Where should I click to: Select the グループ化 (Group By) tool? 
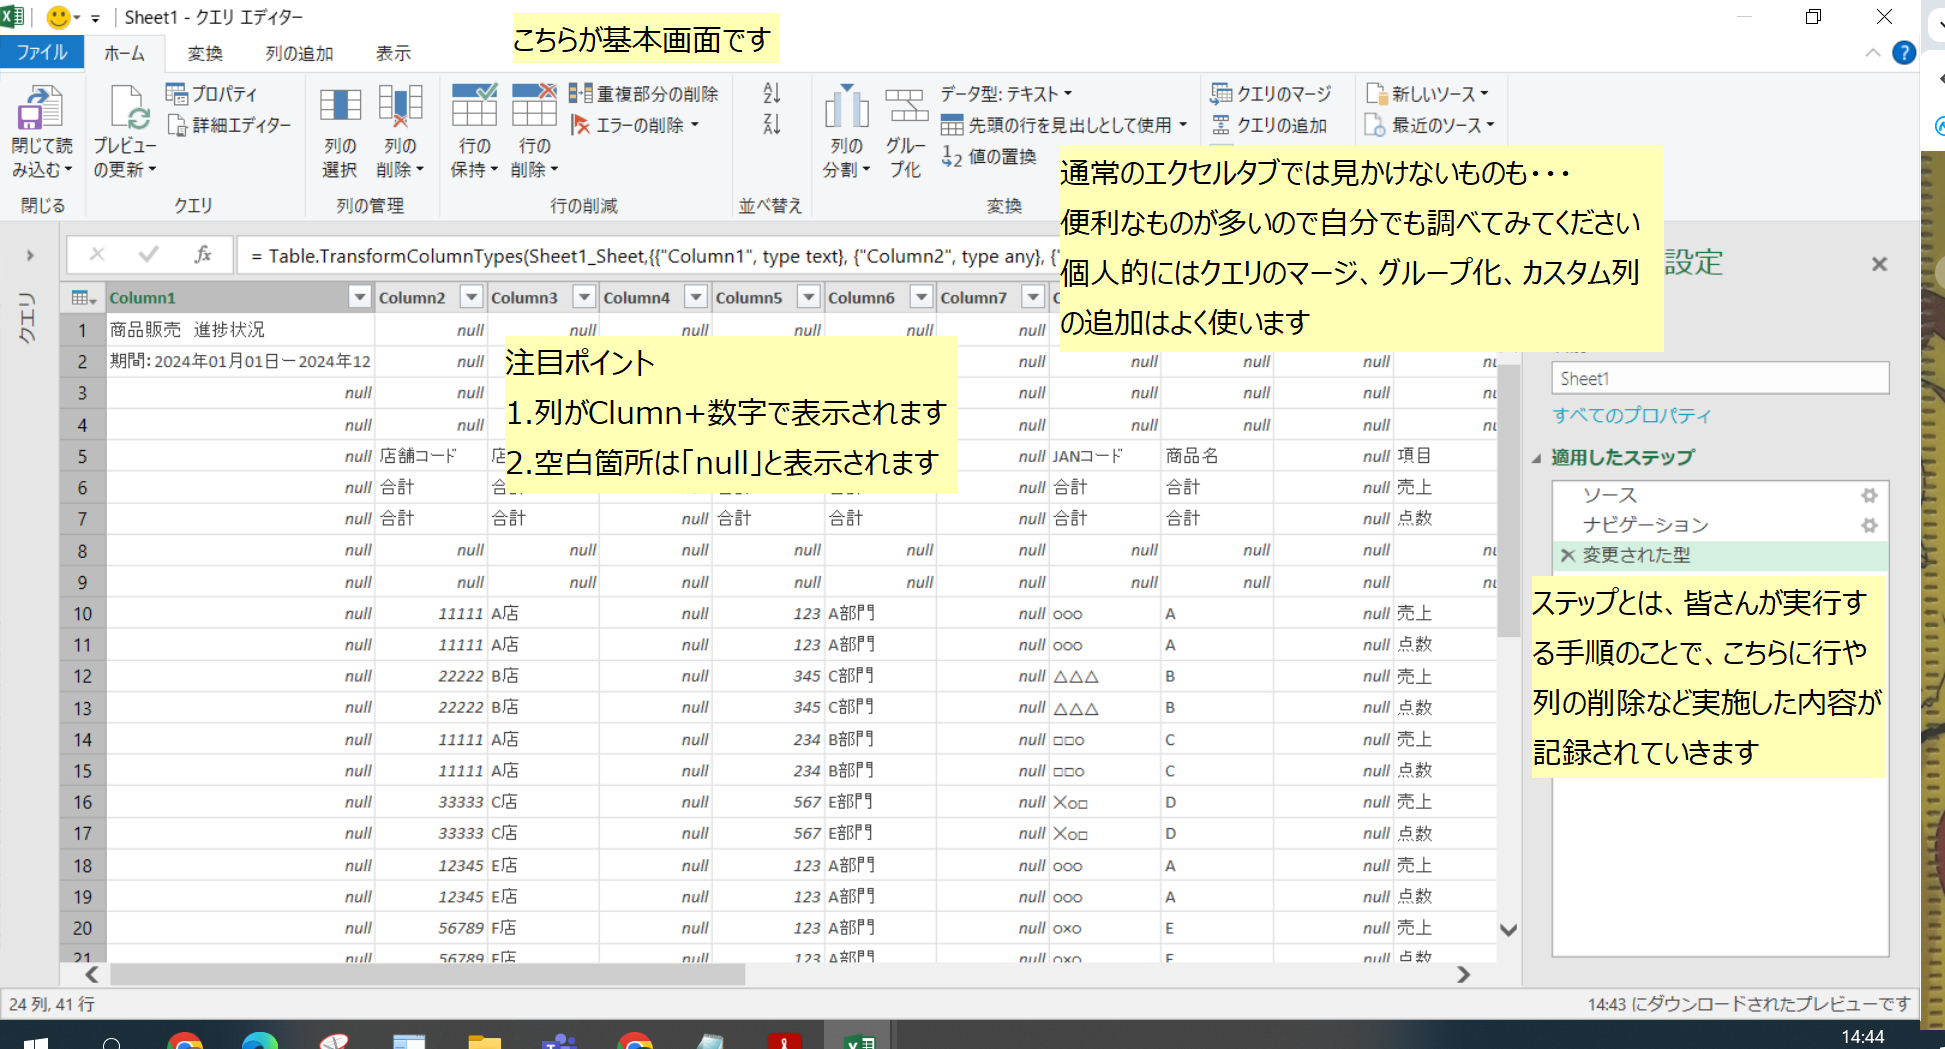(906, 128)
